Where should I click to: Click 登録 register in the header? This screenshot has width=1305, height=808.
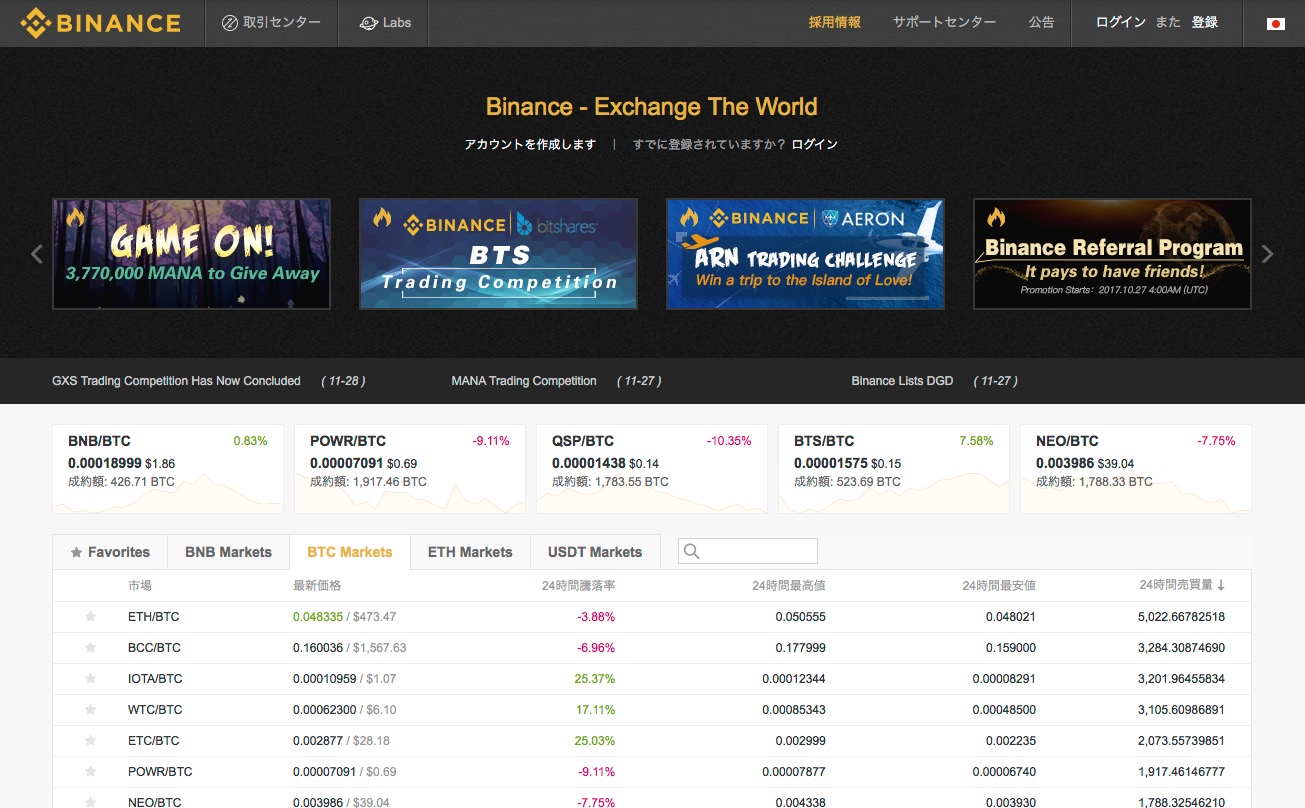pyautogui.click(x=1204, y=22)
